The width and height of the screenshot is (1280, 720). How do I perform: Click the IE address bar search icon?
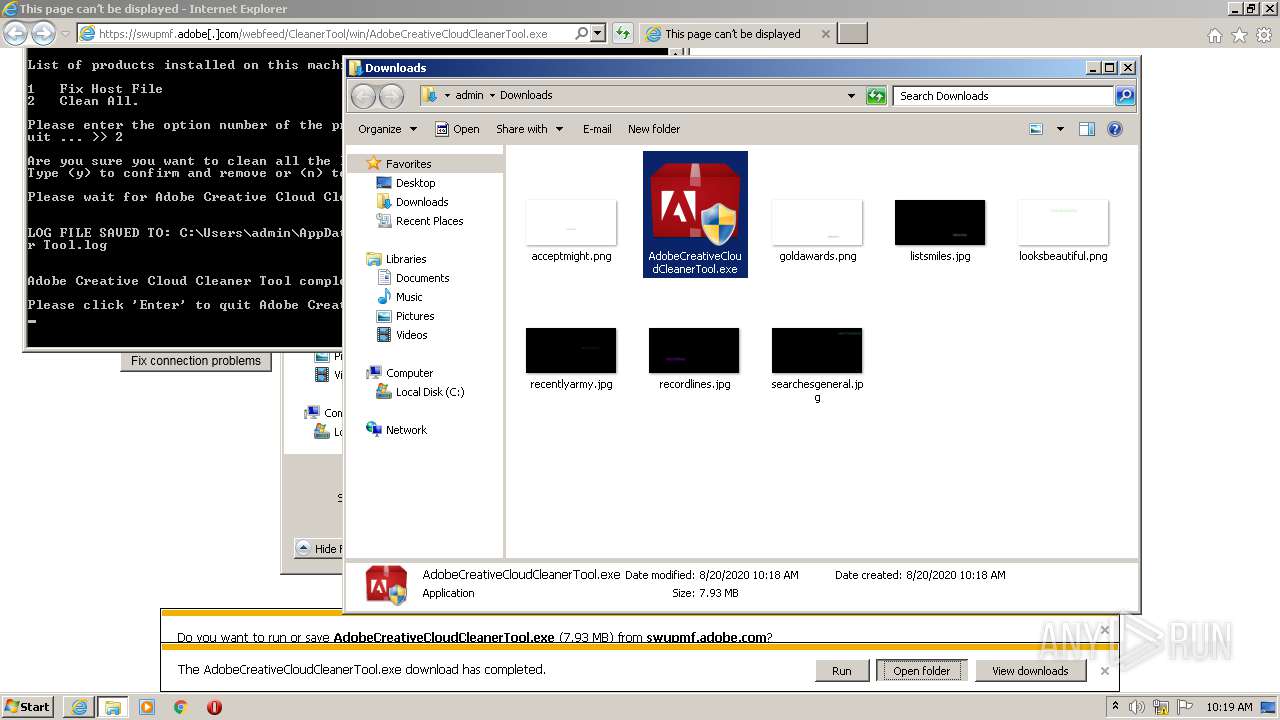pyautogui.click(x=582, y=33)
